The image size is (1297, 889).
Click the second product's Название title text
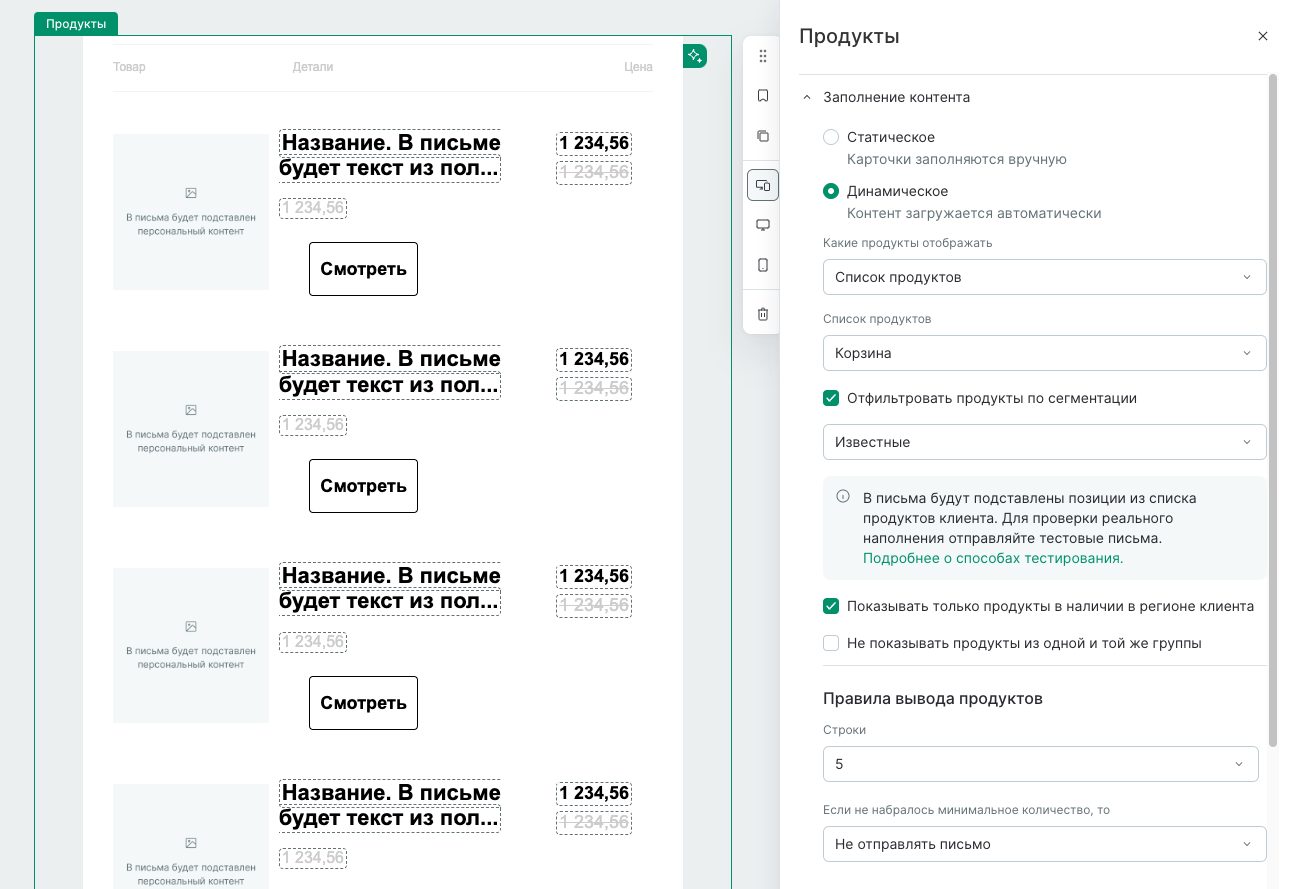click(390, 372)
